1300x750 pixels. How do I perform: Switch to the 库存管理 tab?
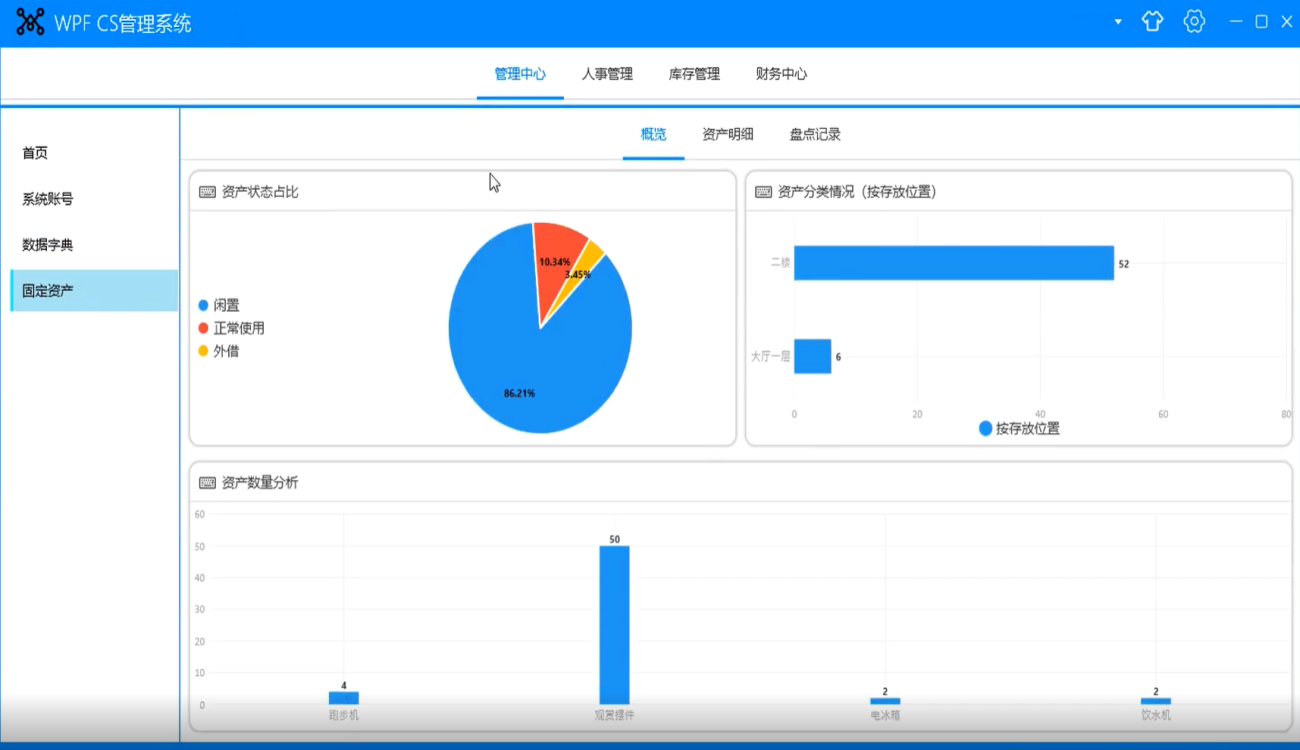click(x=694, y=74)
